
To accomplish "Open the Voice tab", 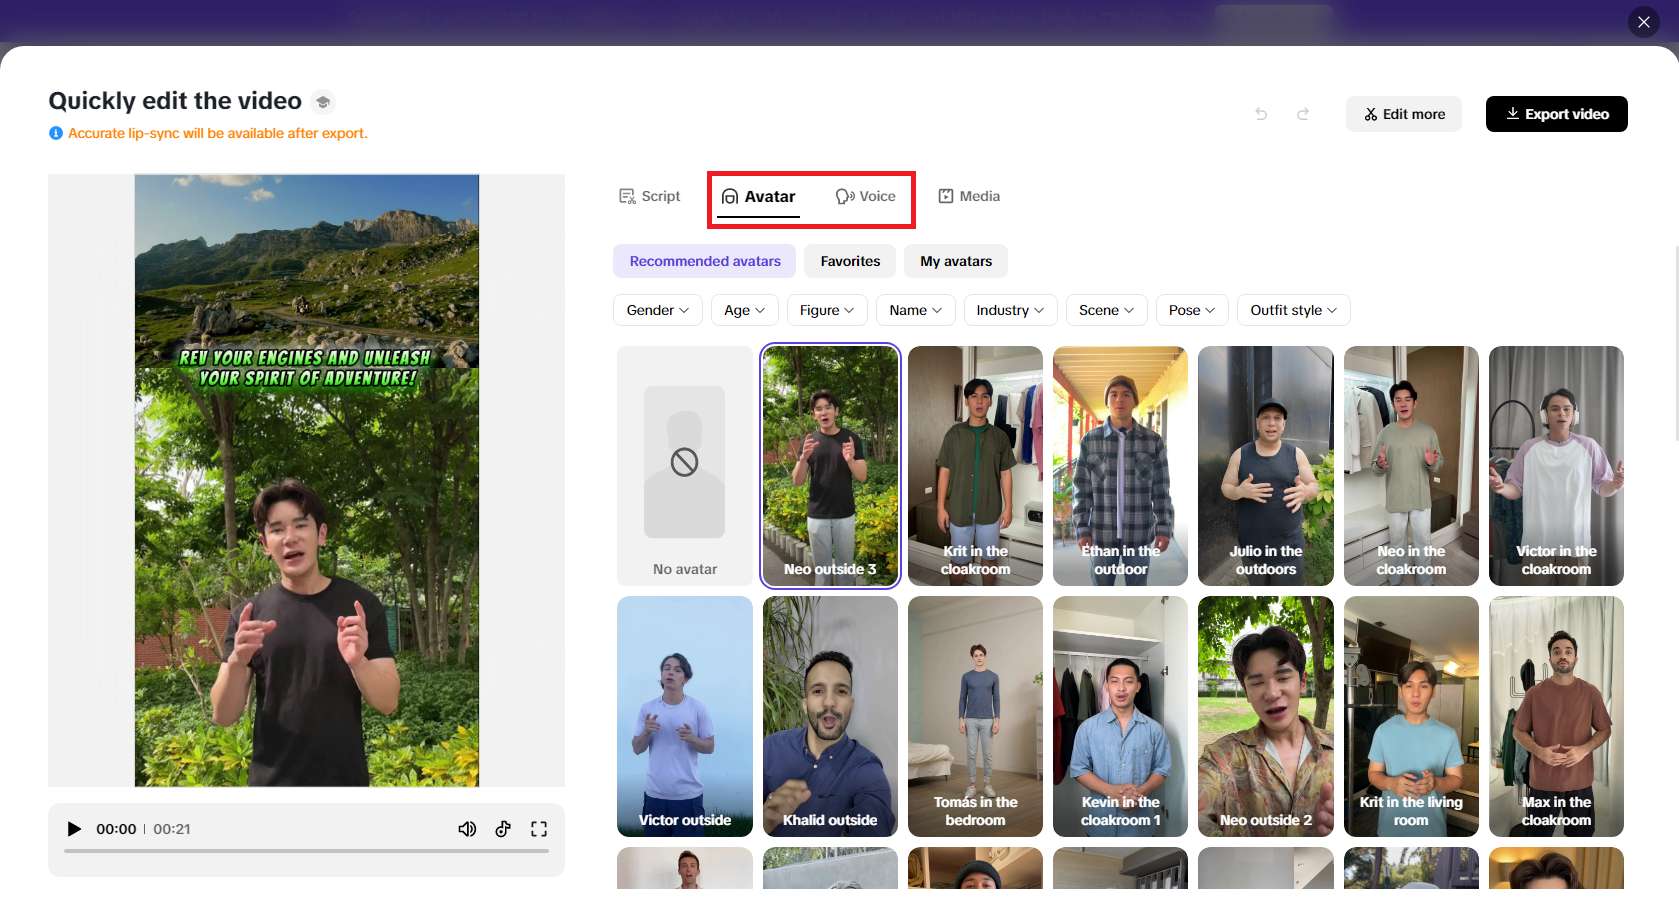I will [x=866, y=196].
